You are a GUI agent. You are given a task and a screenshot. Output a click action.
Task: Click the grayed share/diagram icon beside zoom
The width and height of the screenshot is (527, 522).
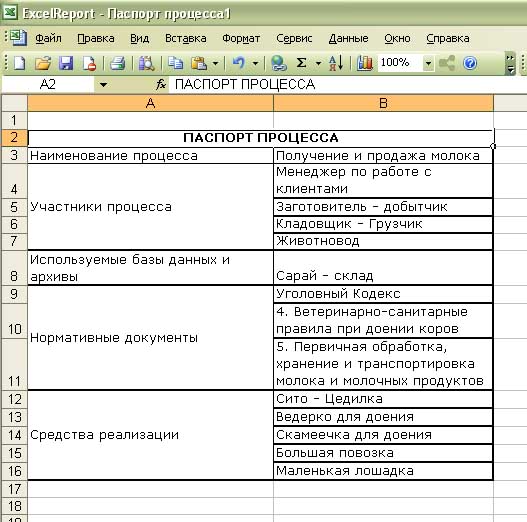[x=447, y=63]
